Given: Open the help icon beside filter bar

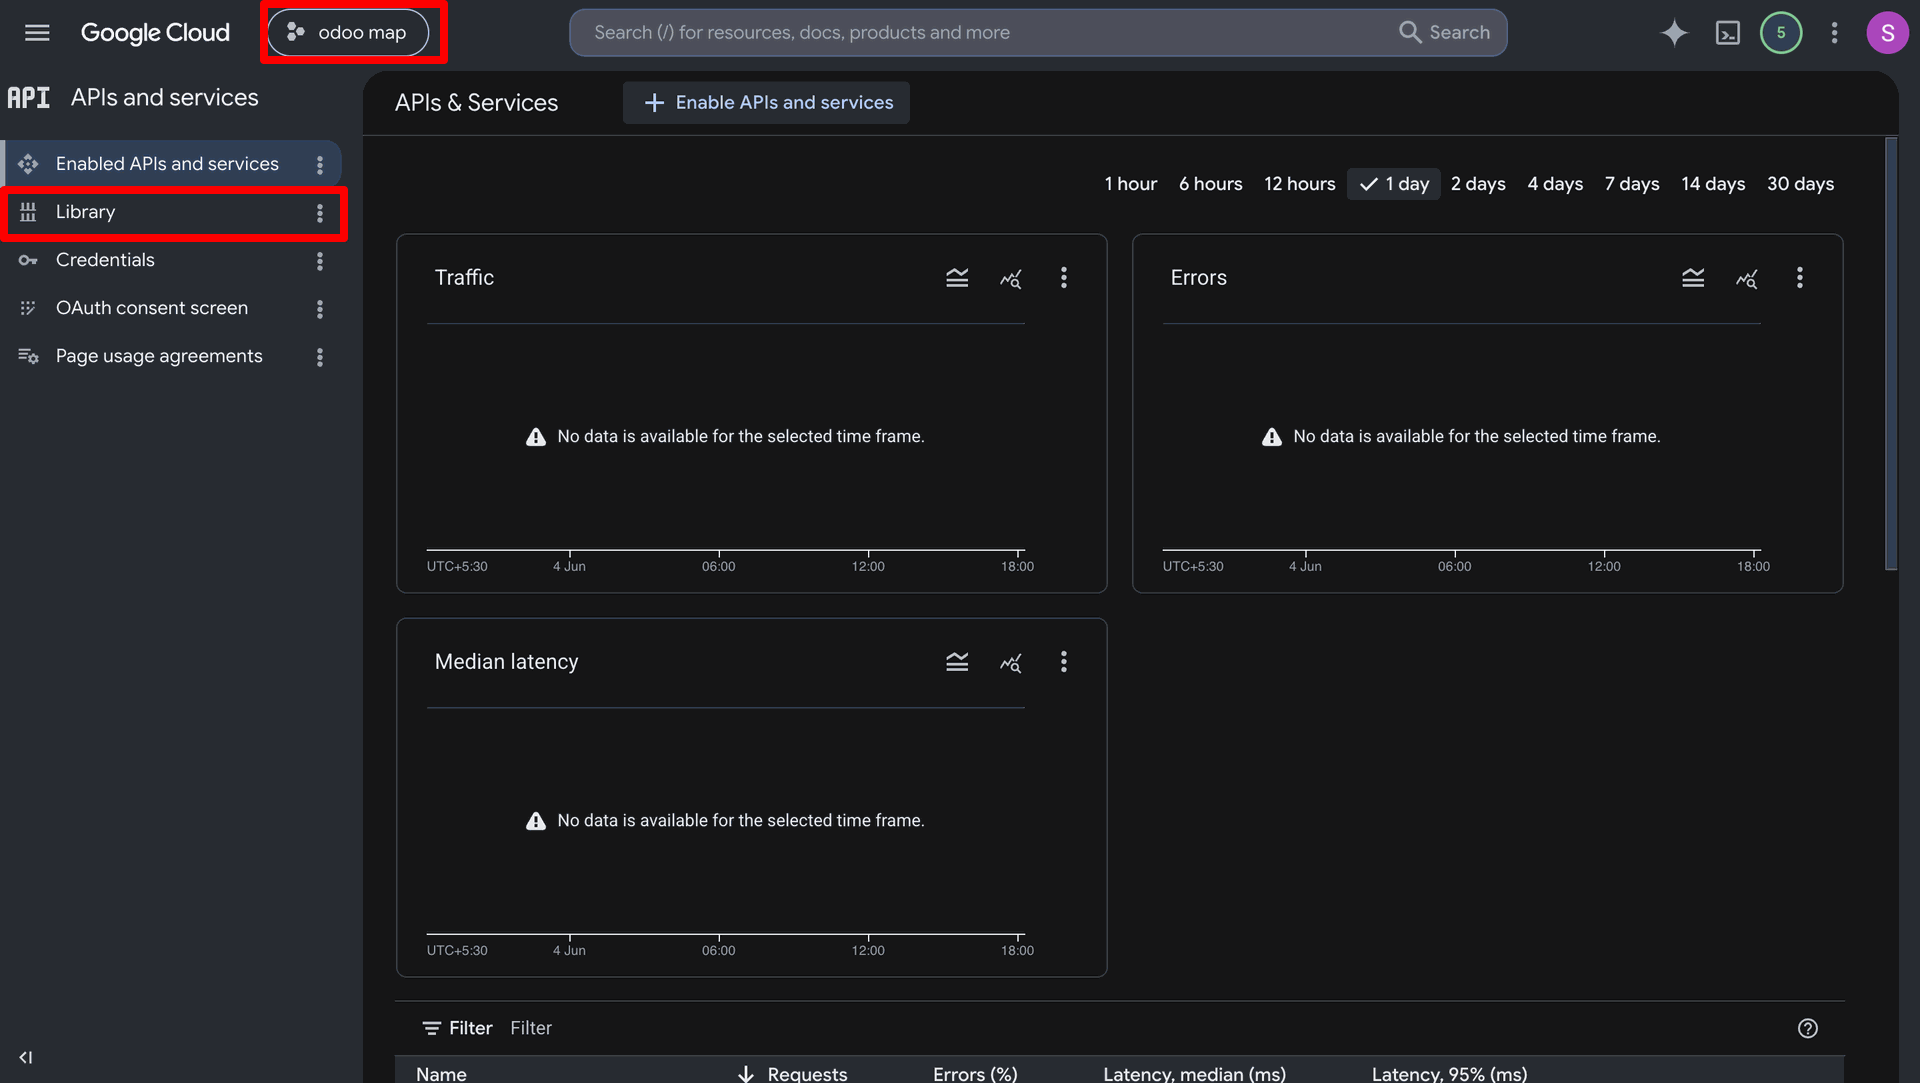Looking at the screenshot, I should (1807, 1028).
